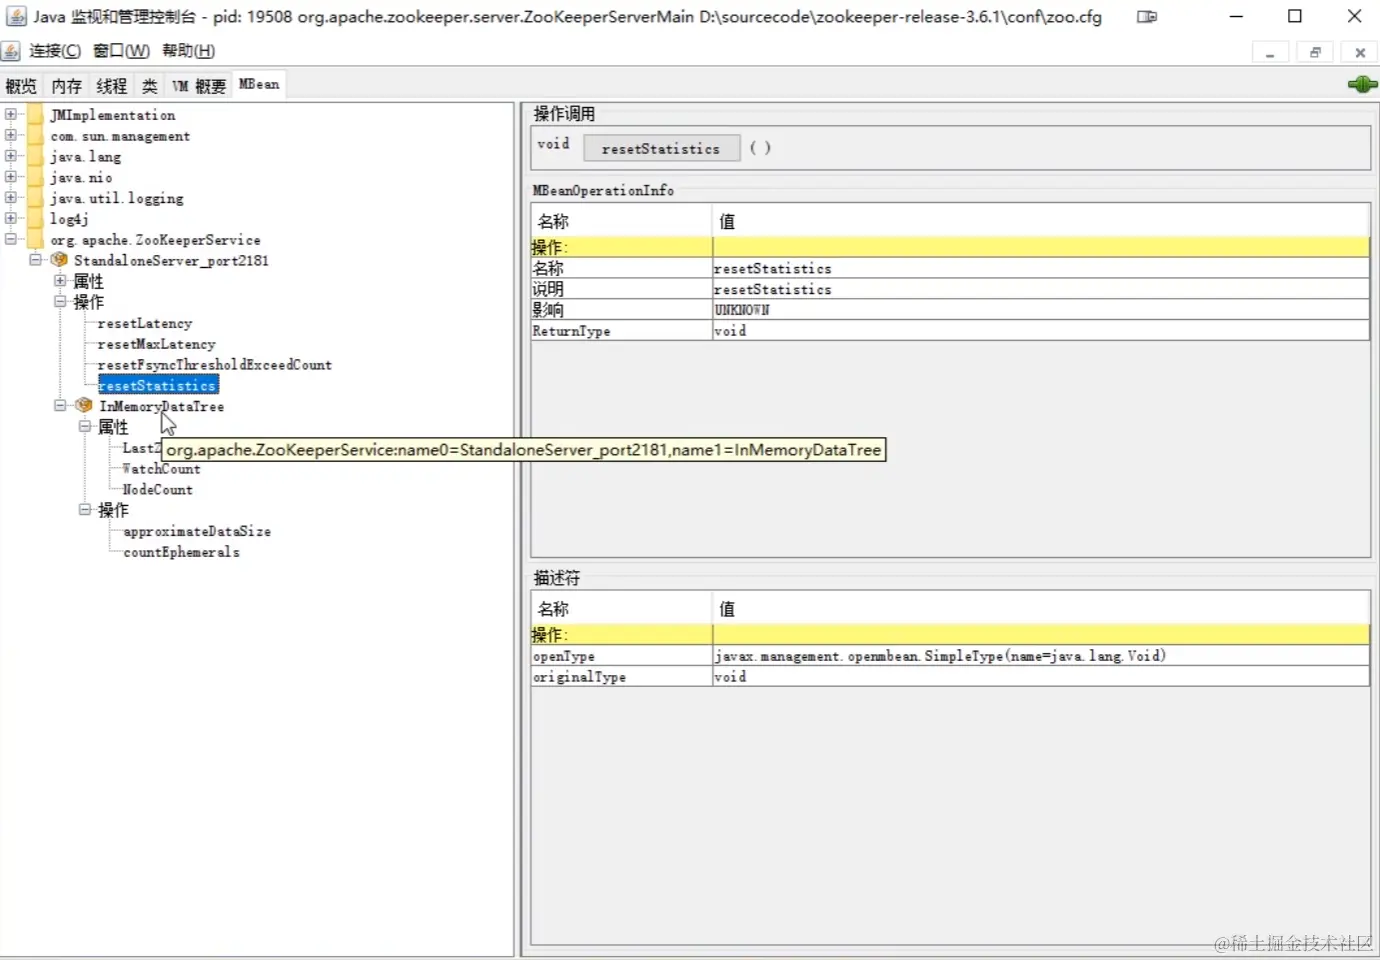Click the javax.management.openmbean.SimpleType value
This screenshot has width=1380, height=960.
(940, 656)
